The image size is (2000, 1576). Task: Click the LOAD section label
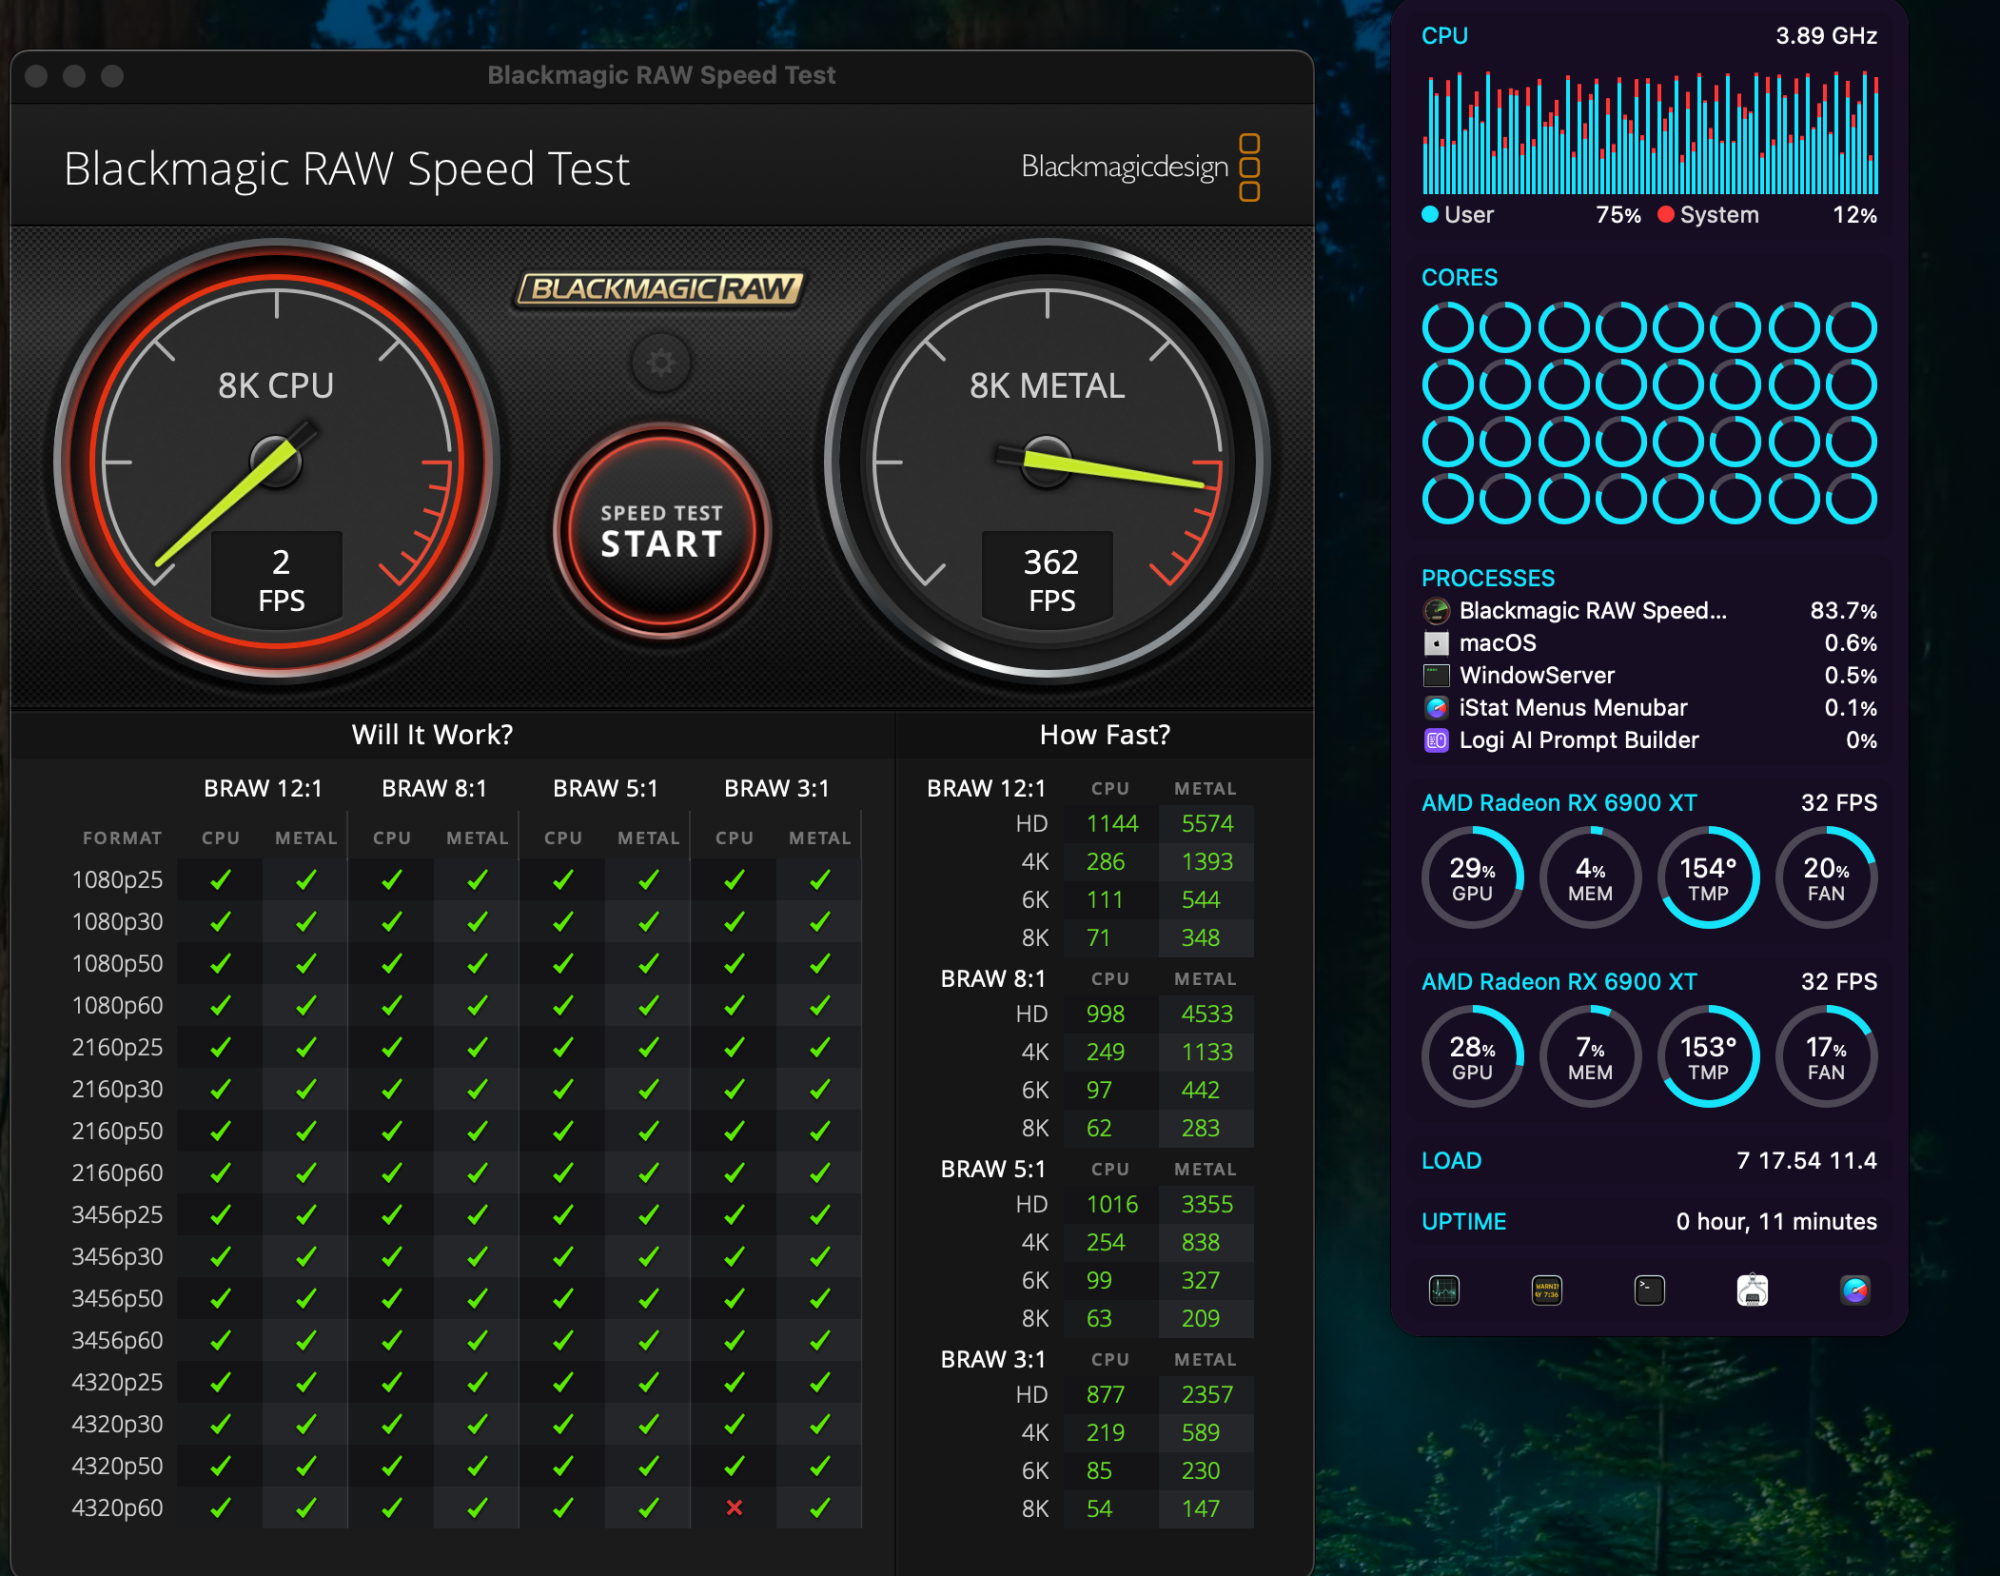coord(1451,1160)
